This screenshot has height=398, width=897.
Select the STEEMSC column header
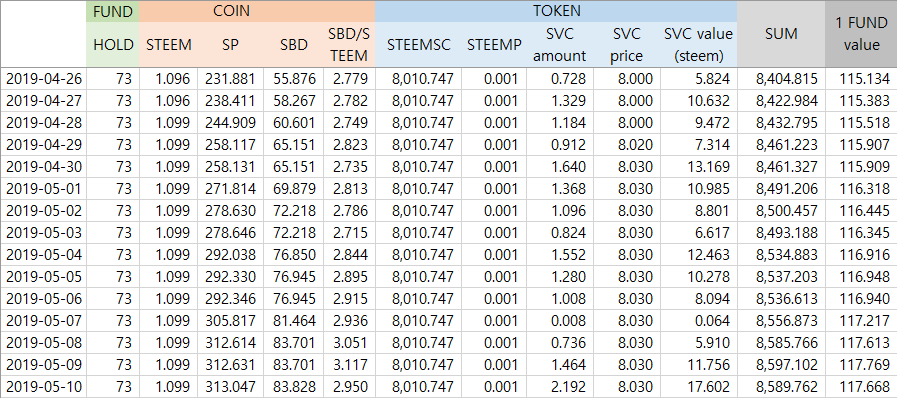point(418,45)
